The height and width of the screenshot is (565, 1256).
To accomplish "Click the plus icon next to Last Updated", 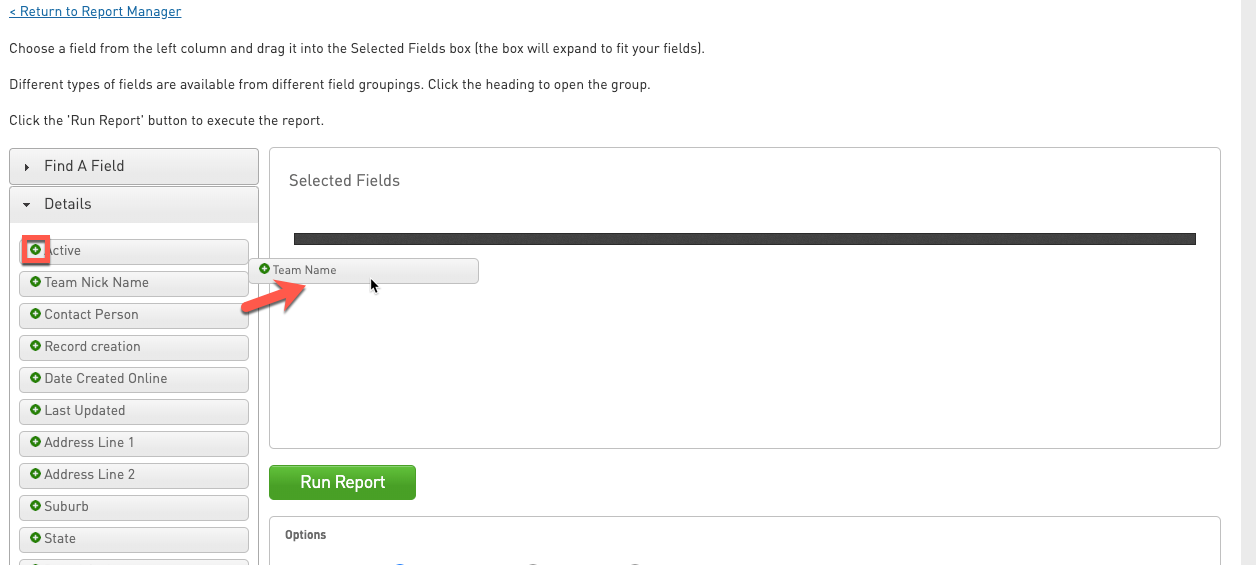I will pyautogui.click(x=36, y=410).
